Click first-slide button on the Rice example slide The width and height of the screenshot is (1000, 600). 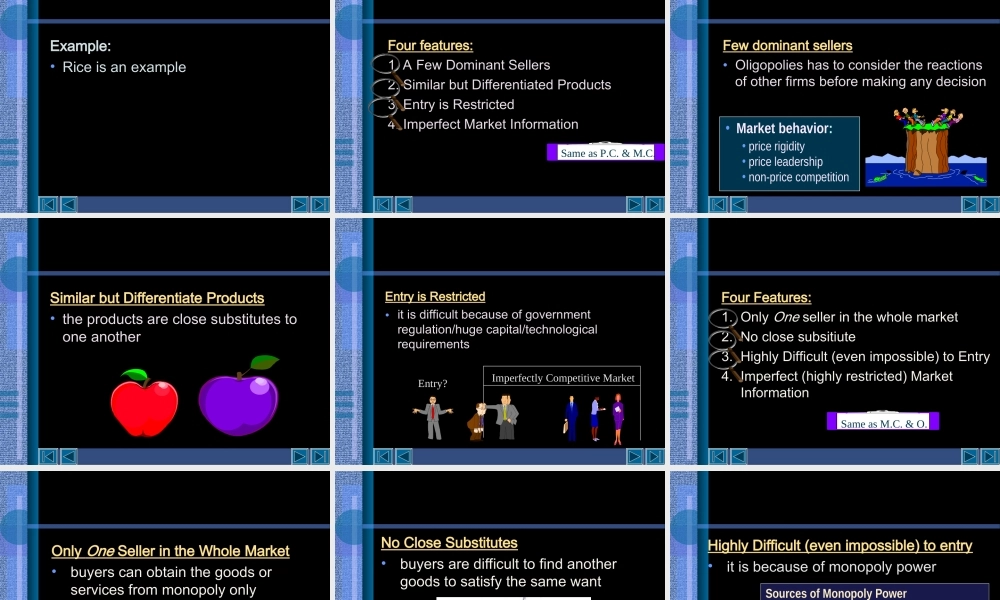pyautogui.click(x=48, y=204)
